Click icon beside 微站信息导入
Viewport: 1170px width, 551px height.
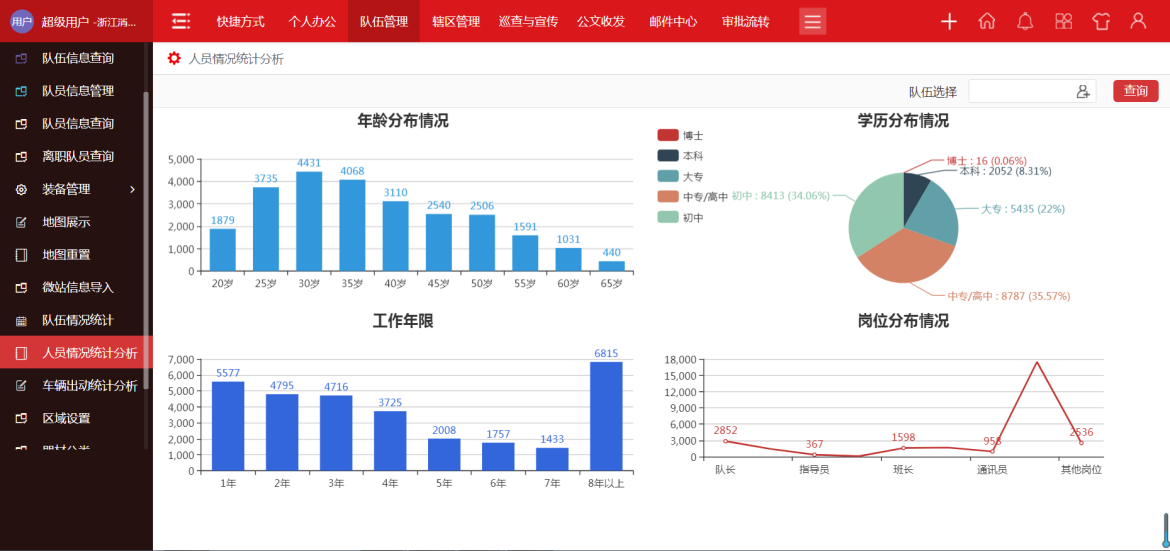[22, 287]
